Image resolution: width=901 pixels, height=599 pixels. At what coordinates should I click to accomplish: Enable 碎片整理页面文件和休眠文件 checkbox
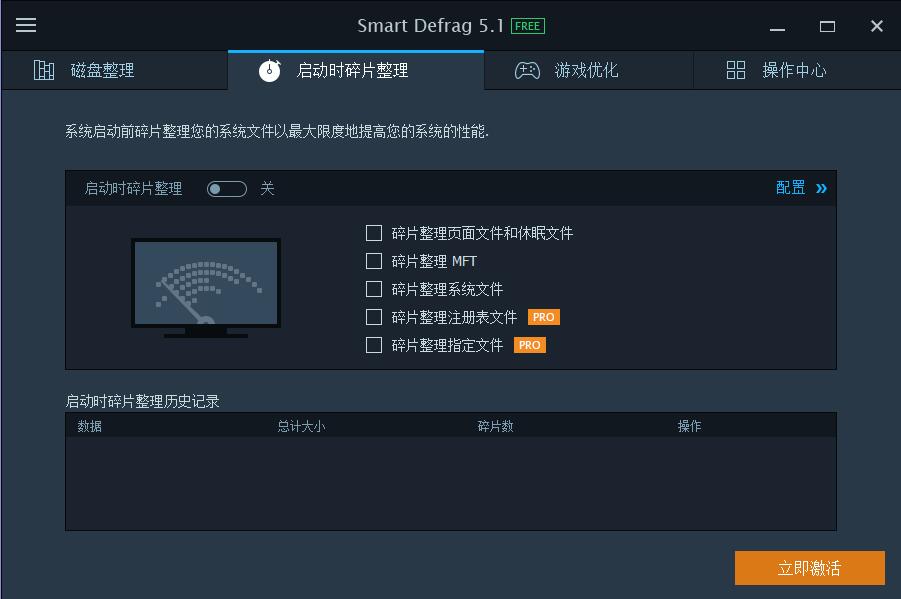coord(374,233)
